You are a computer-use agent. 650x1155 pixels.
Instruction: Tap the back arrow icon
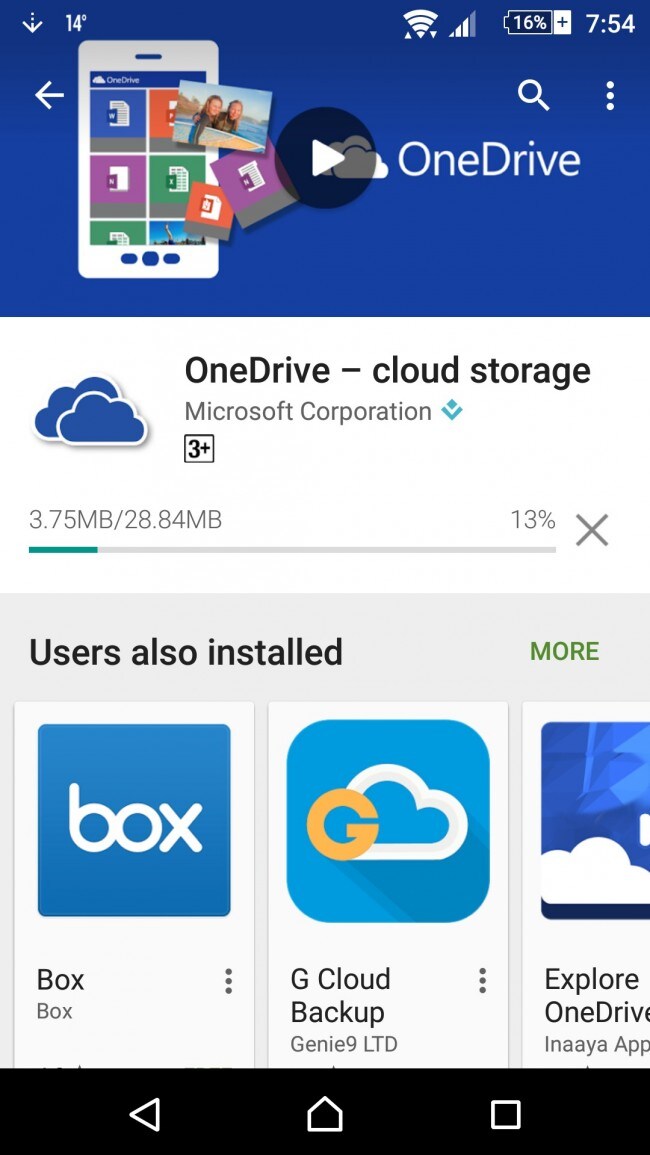coord(49,95)
